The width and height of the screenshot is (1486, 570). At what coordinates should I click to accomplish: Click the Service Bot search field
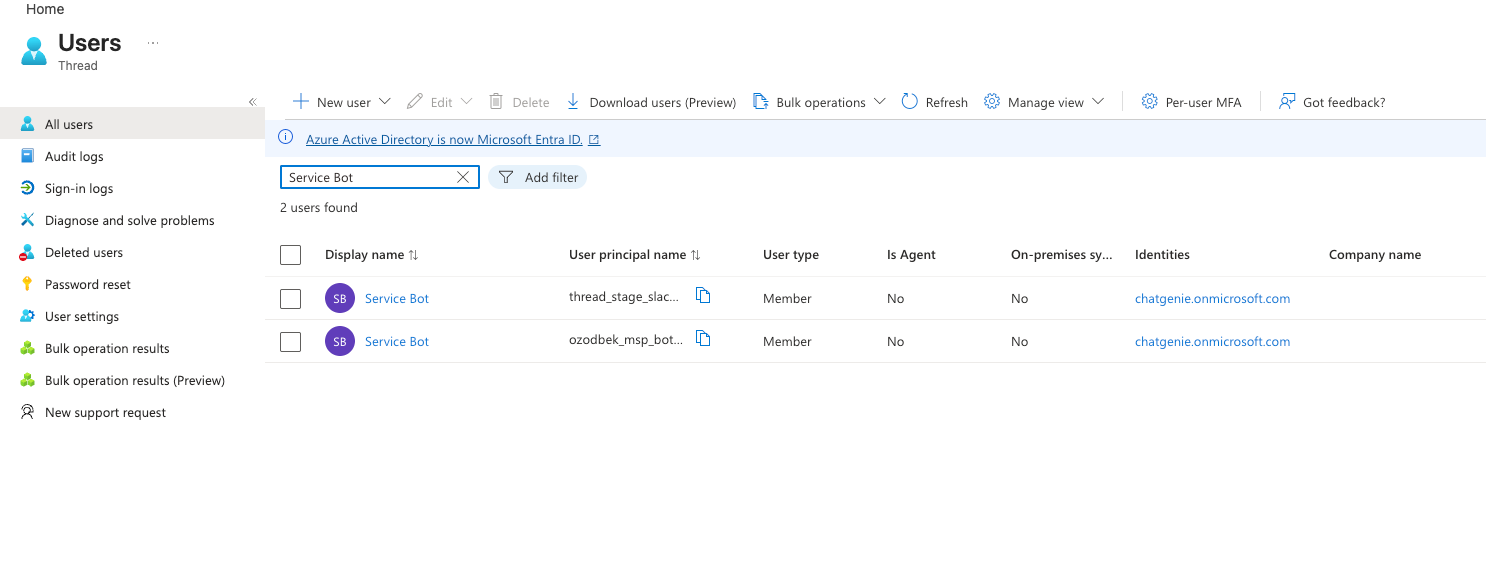click(x=368, y=177)
